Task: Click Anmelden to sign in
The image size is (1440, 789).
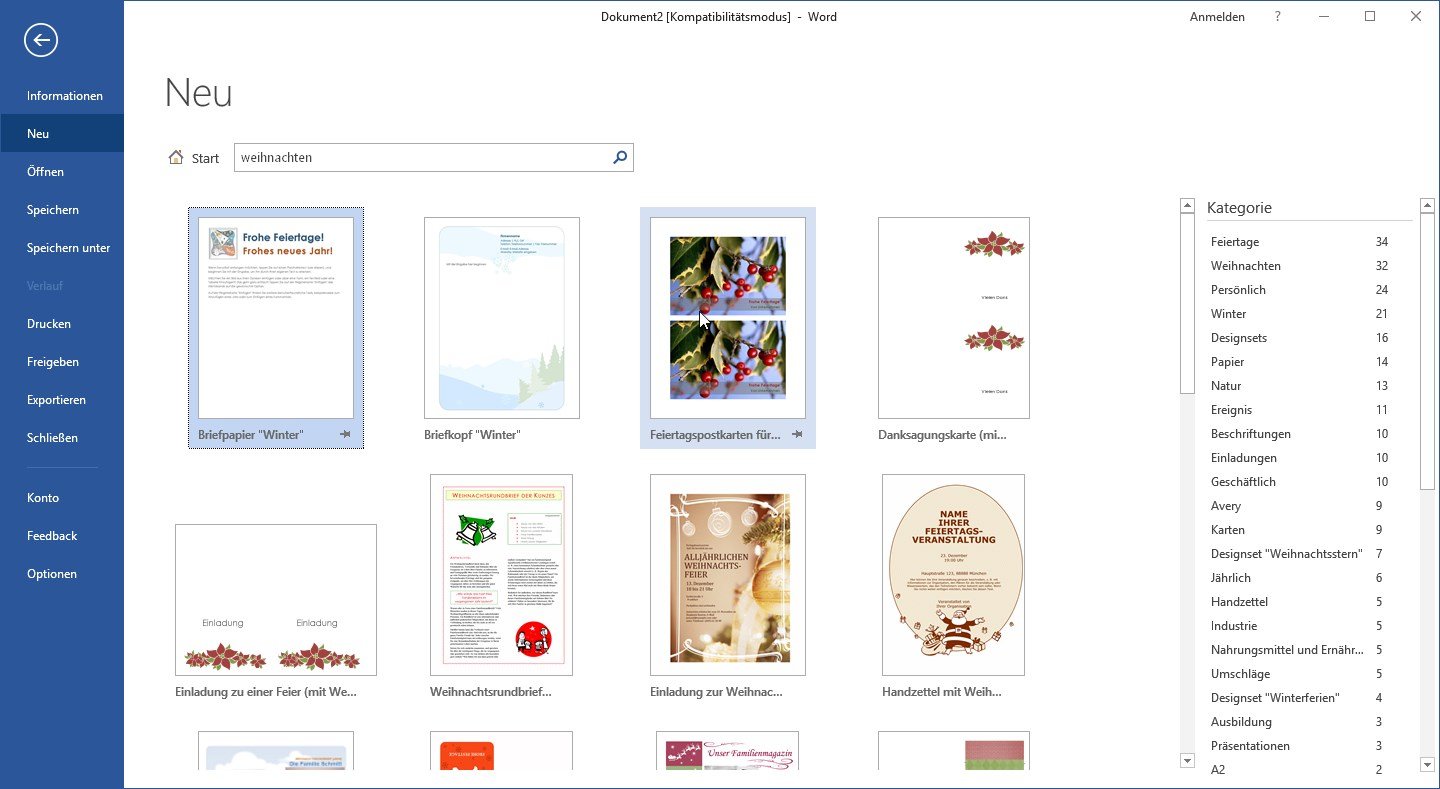Action: click(1217, 17)
